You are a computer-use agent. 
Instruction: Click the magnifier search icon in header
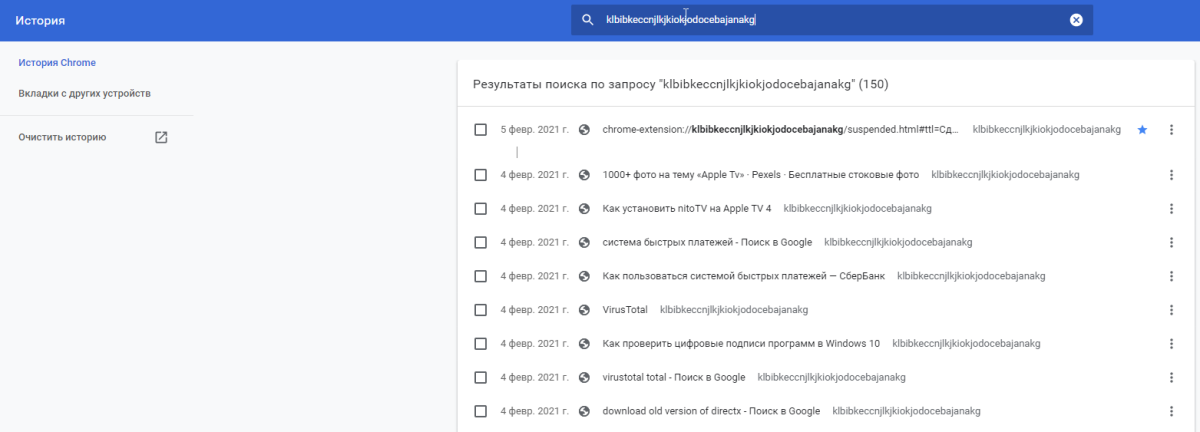(588, 20)
